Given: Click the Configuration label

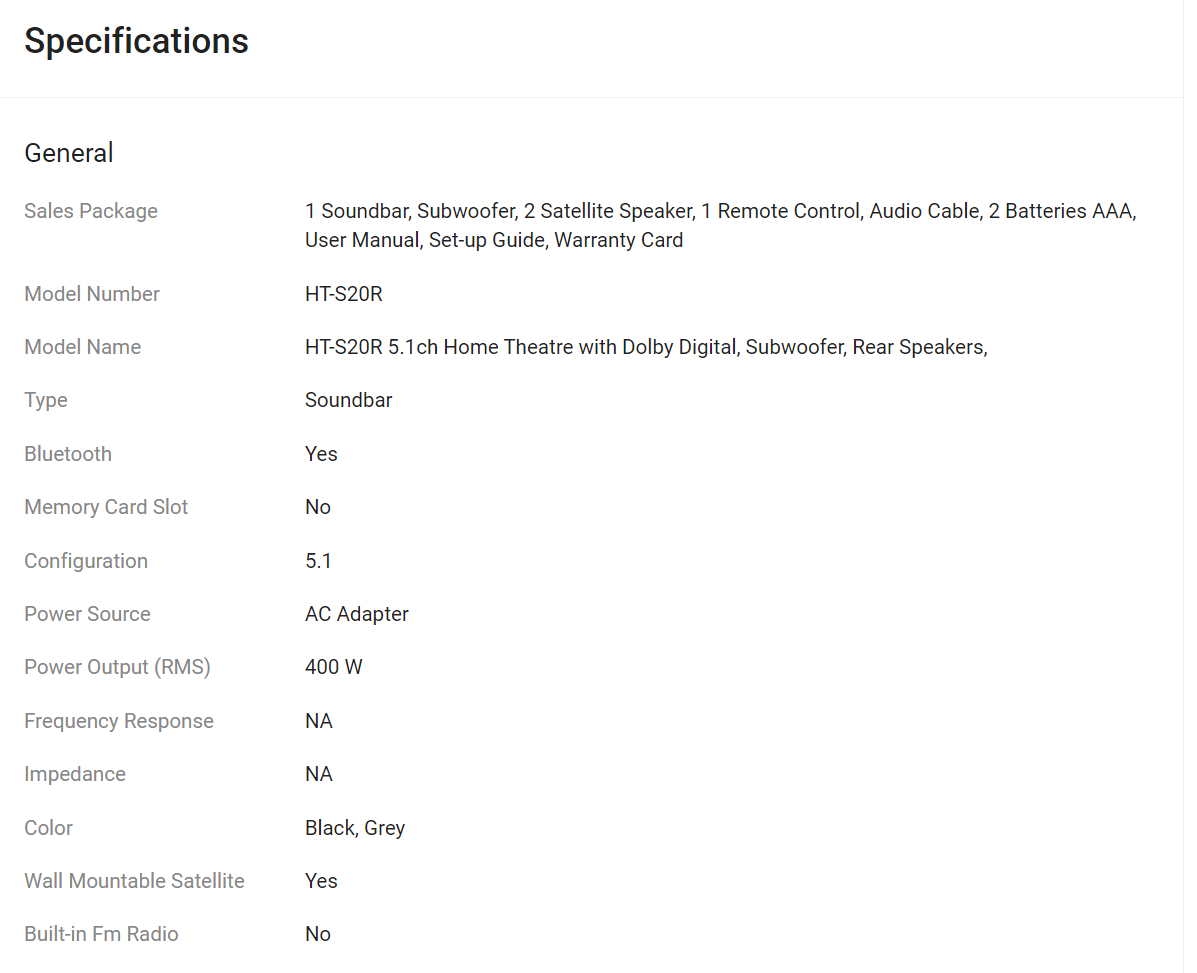Looking at the screenshot, I should click(86, 561).
